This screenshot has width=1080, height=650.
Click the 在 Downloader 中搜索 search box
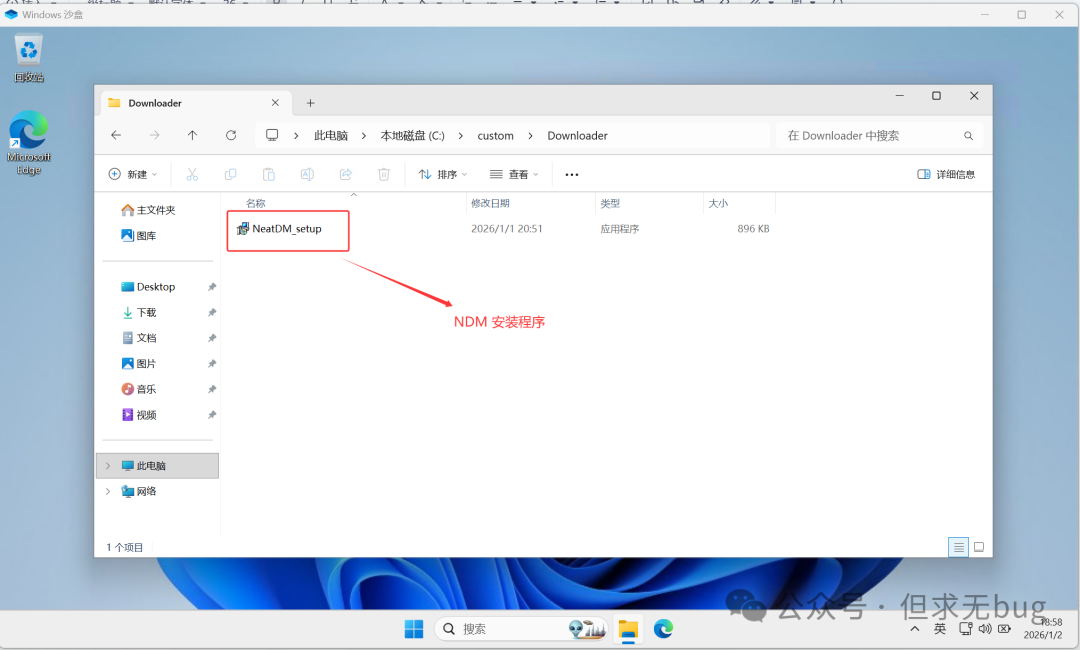coord(870,135)
